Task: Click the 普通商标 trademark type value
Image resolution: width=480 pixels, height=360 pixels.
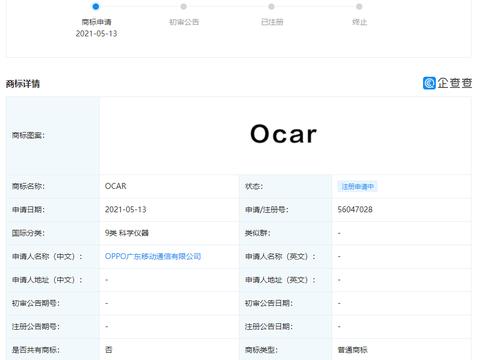Action: tap(352, 350)
